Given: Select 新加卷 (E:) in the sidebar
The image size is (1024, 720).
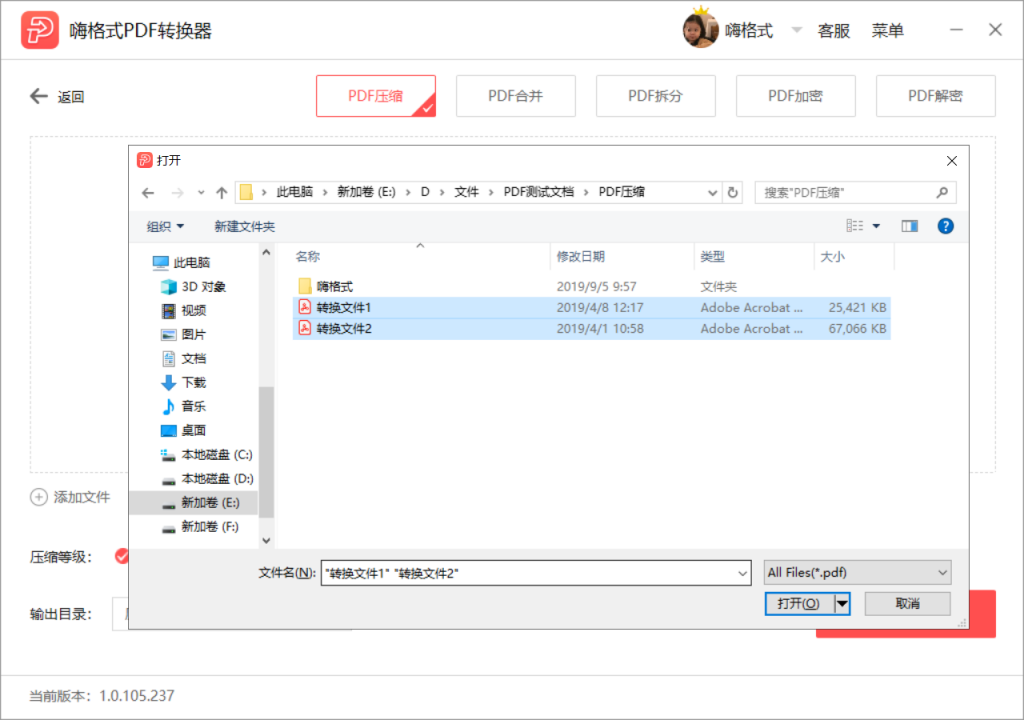Looking at the screenshot, I should pyautogui.click(x=194, y=502).
